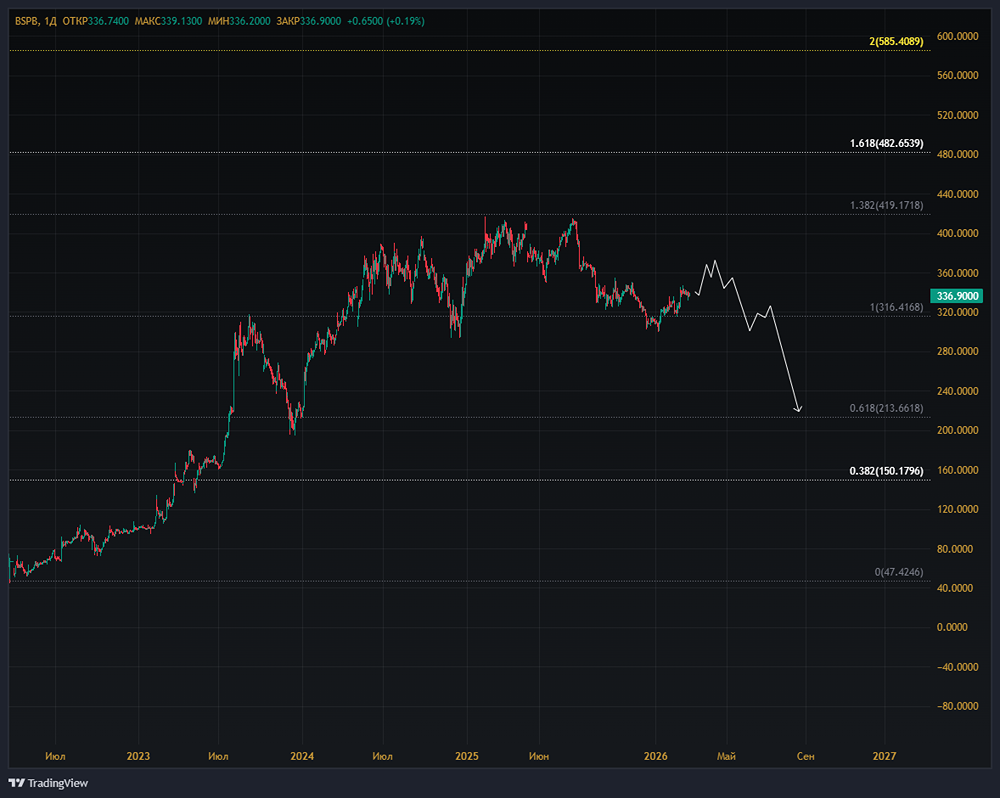This screenshot has height=798, width=1000.
Task: Select the 1(316.4168) Fibonacci level label
Action: pyautogui.click(x=896, y=307)
